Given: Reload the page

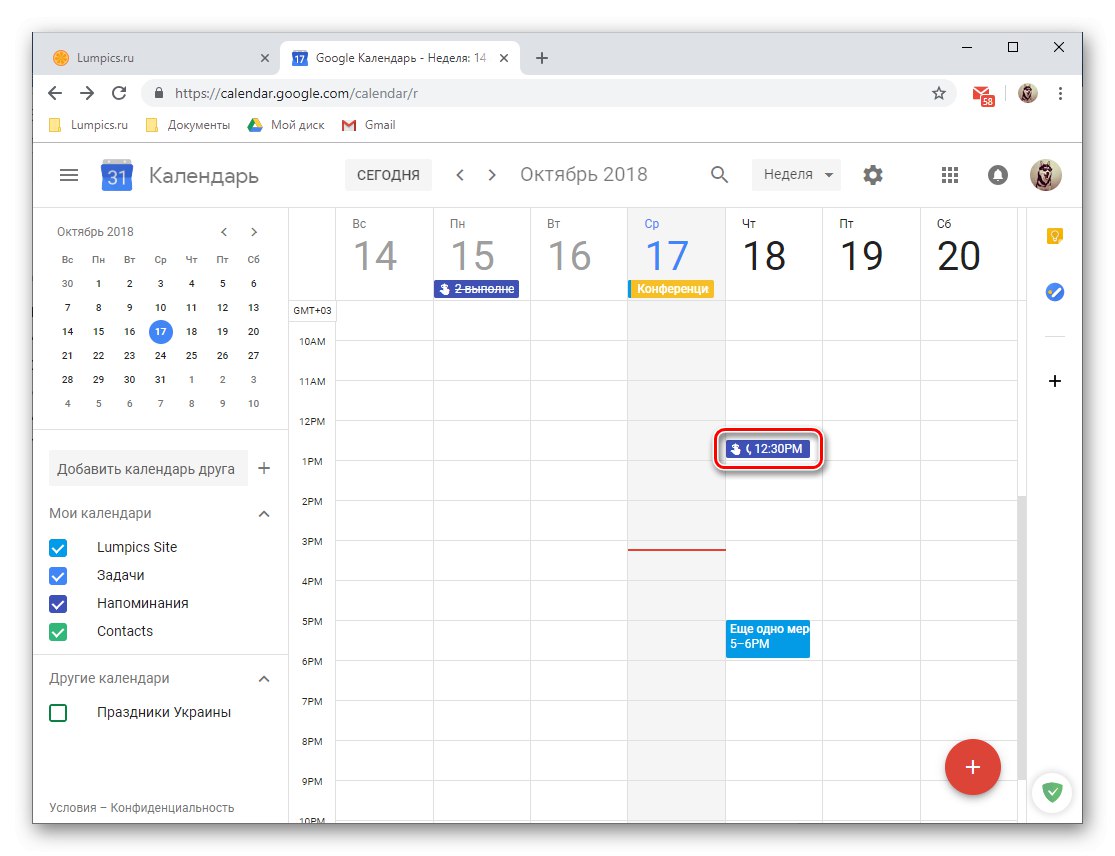Looking at the screenshot, I should (x=119, y=93).
